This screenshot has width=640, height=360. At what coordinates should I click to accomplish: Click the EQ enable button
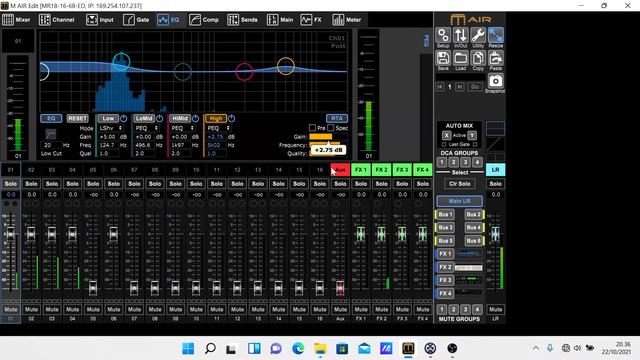(51, 118)
